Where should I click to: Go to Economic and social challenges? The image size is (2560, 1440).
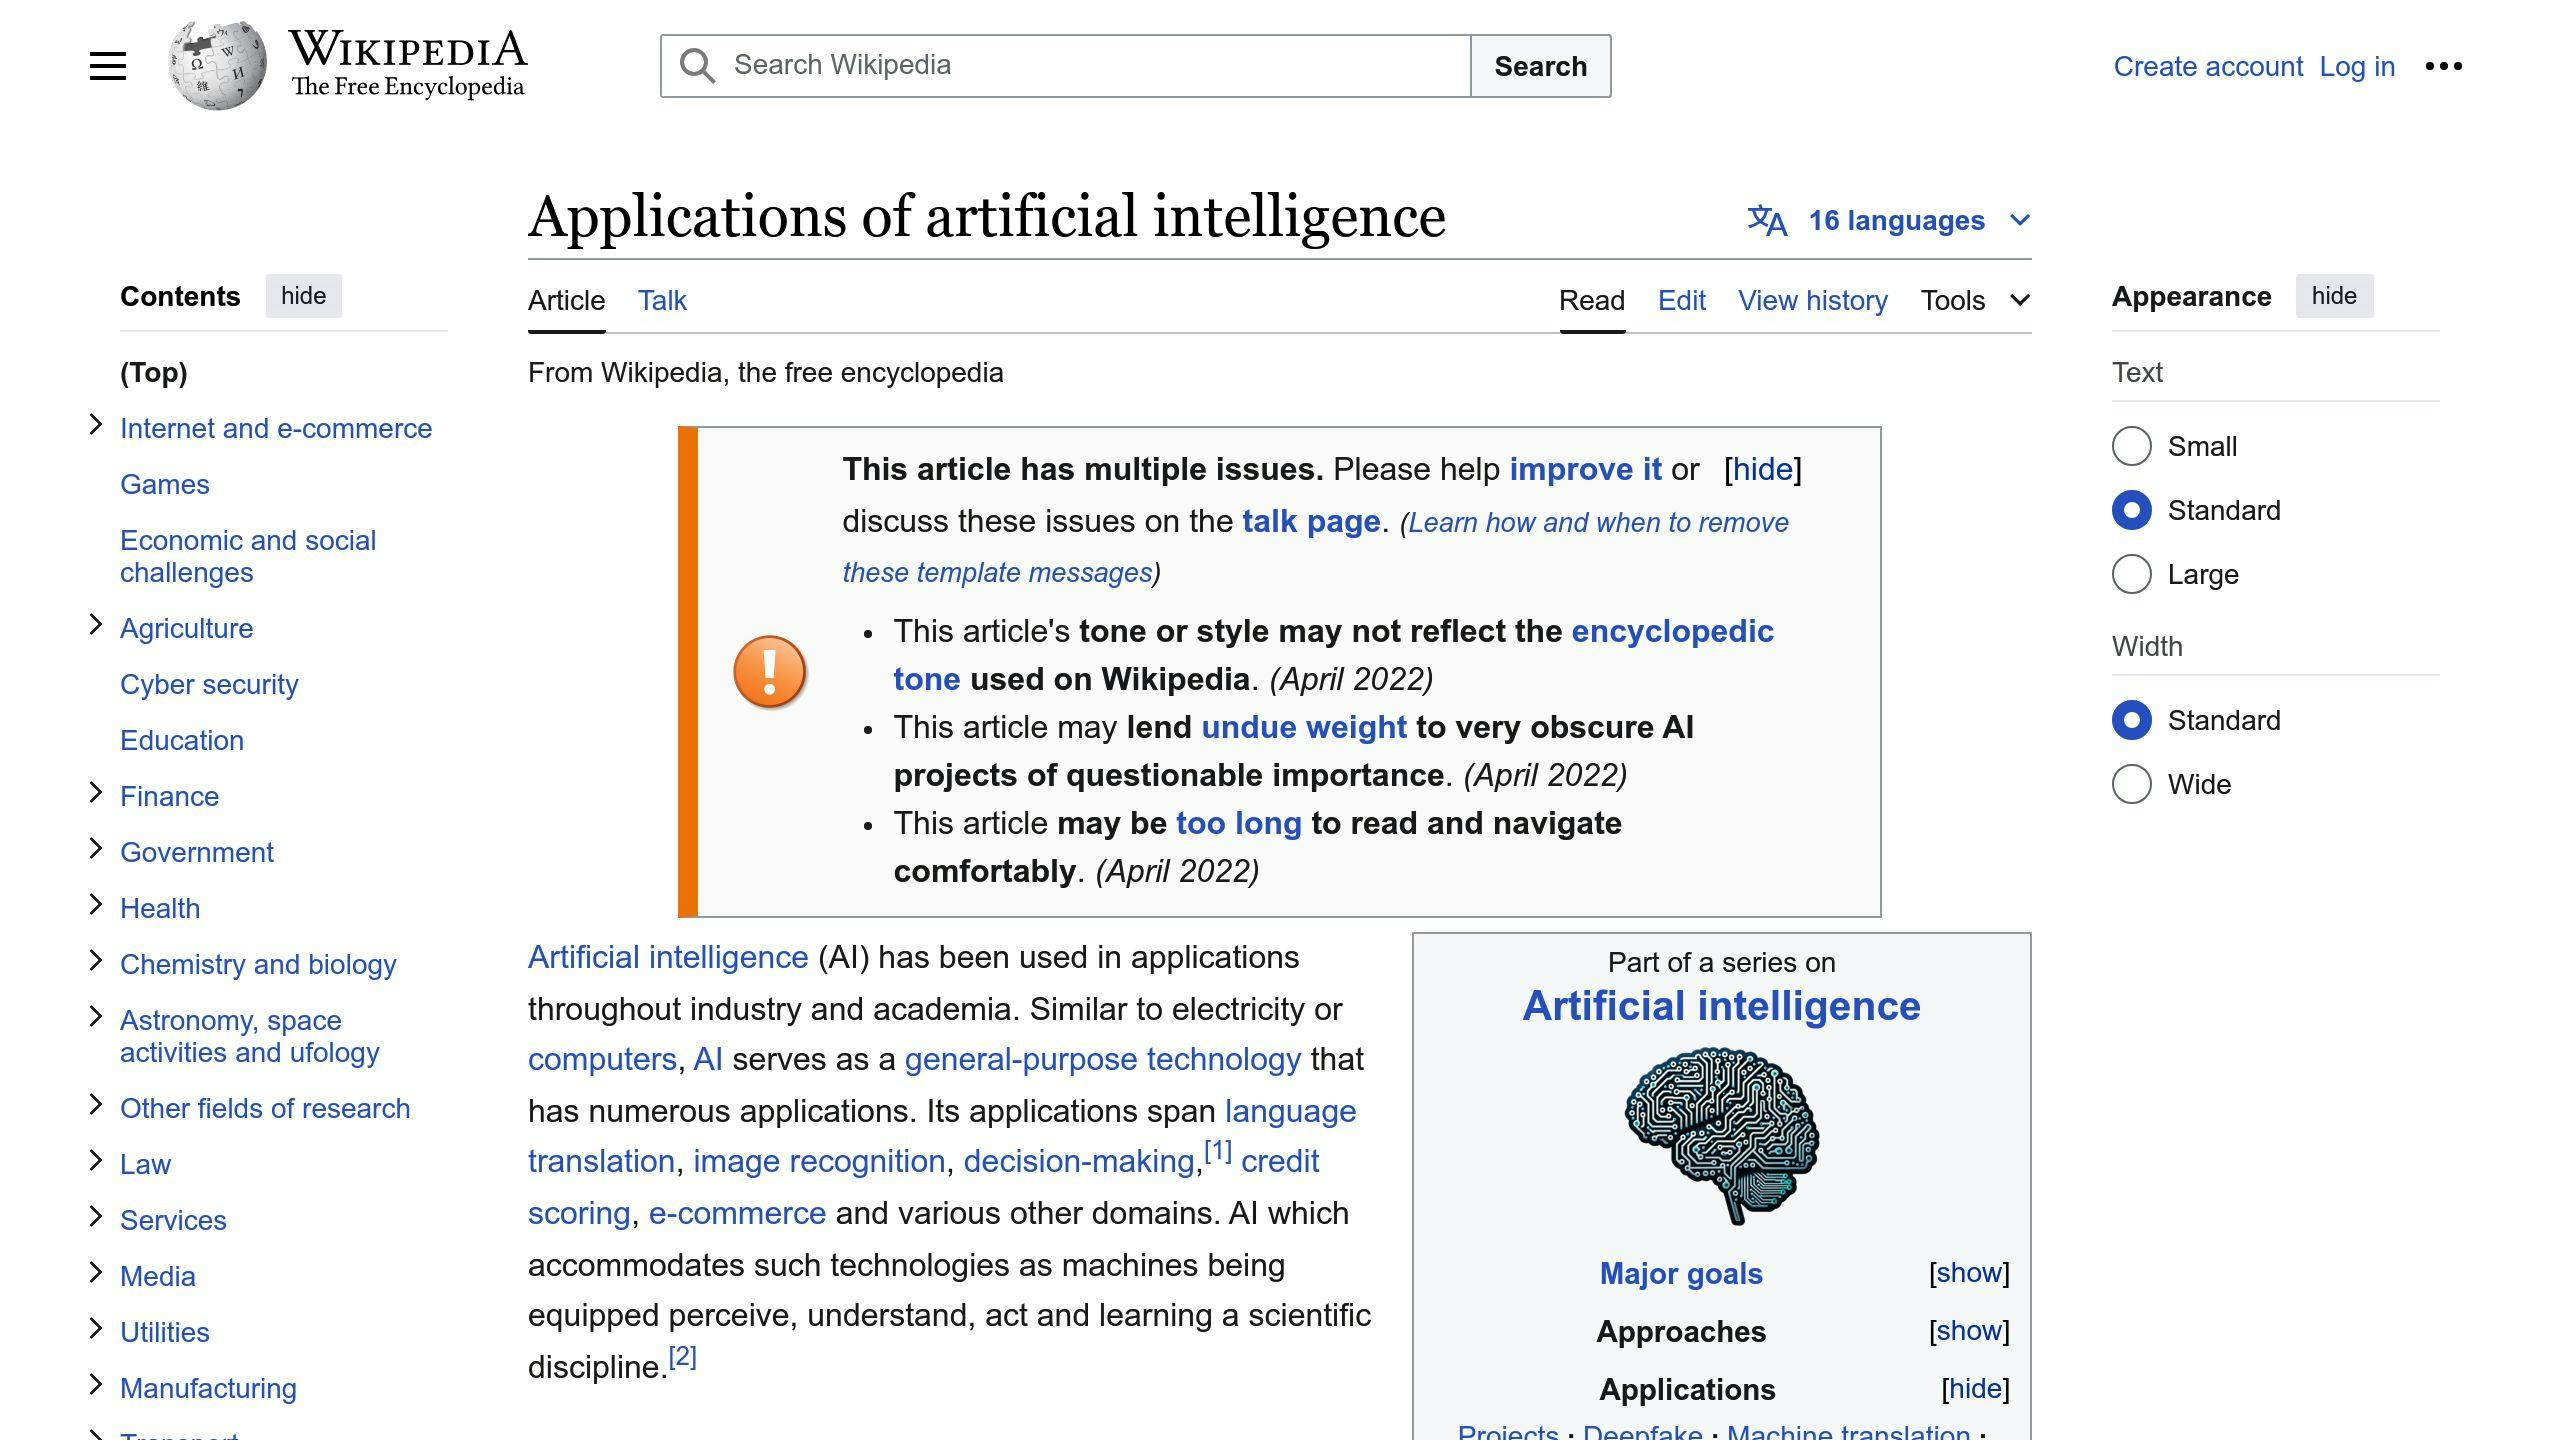[x=248, y=556]
